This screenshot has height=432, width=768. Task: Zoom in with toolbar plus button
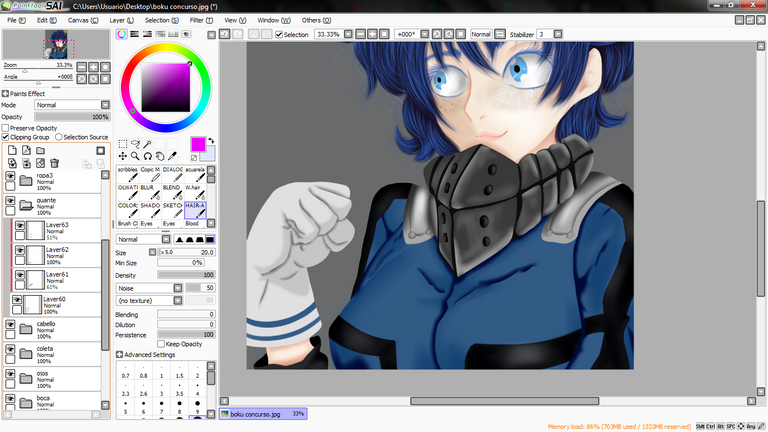tap(372, 34)
